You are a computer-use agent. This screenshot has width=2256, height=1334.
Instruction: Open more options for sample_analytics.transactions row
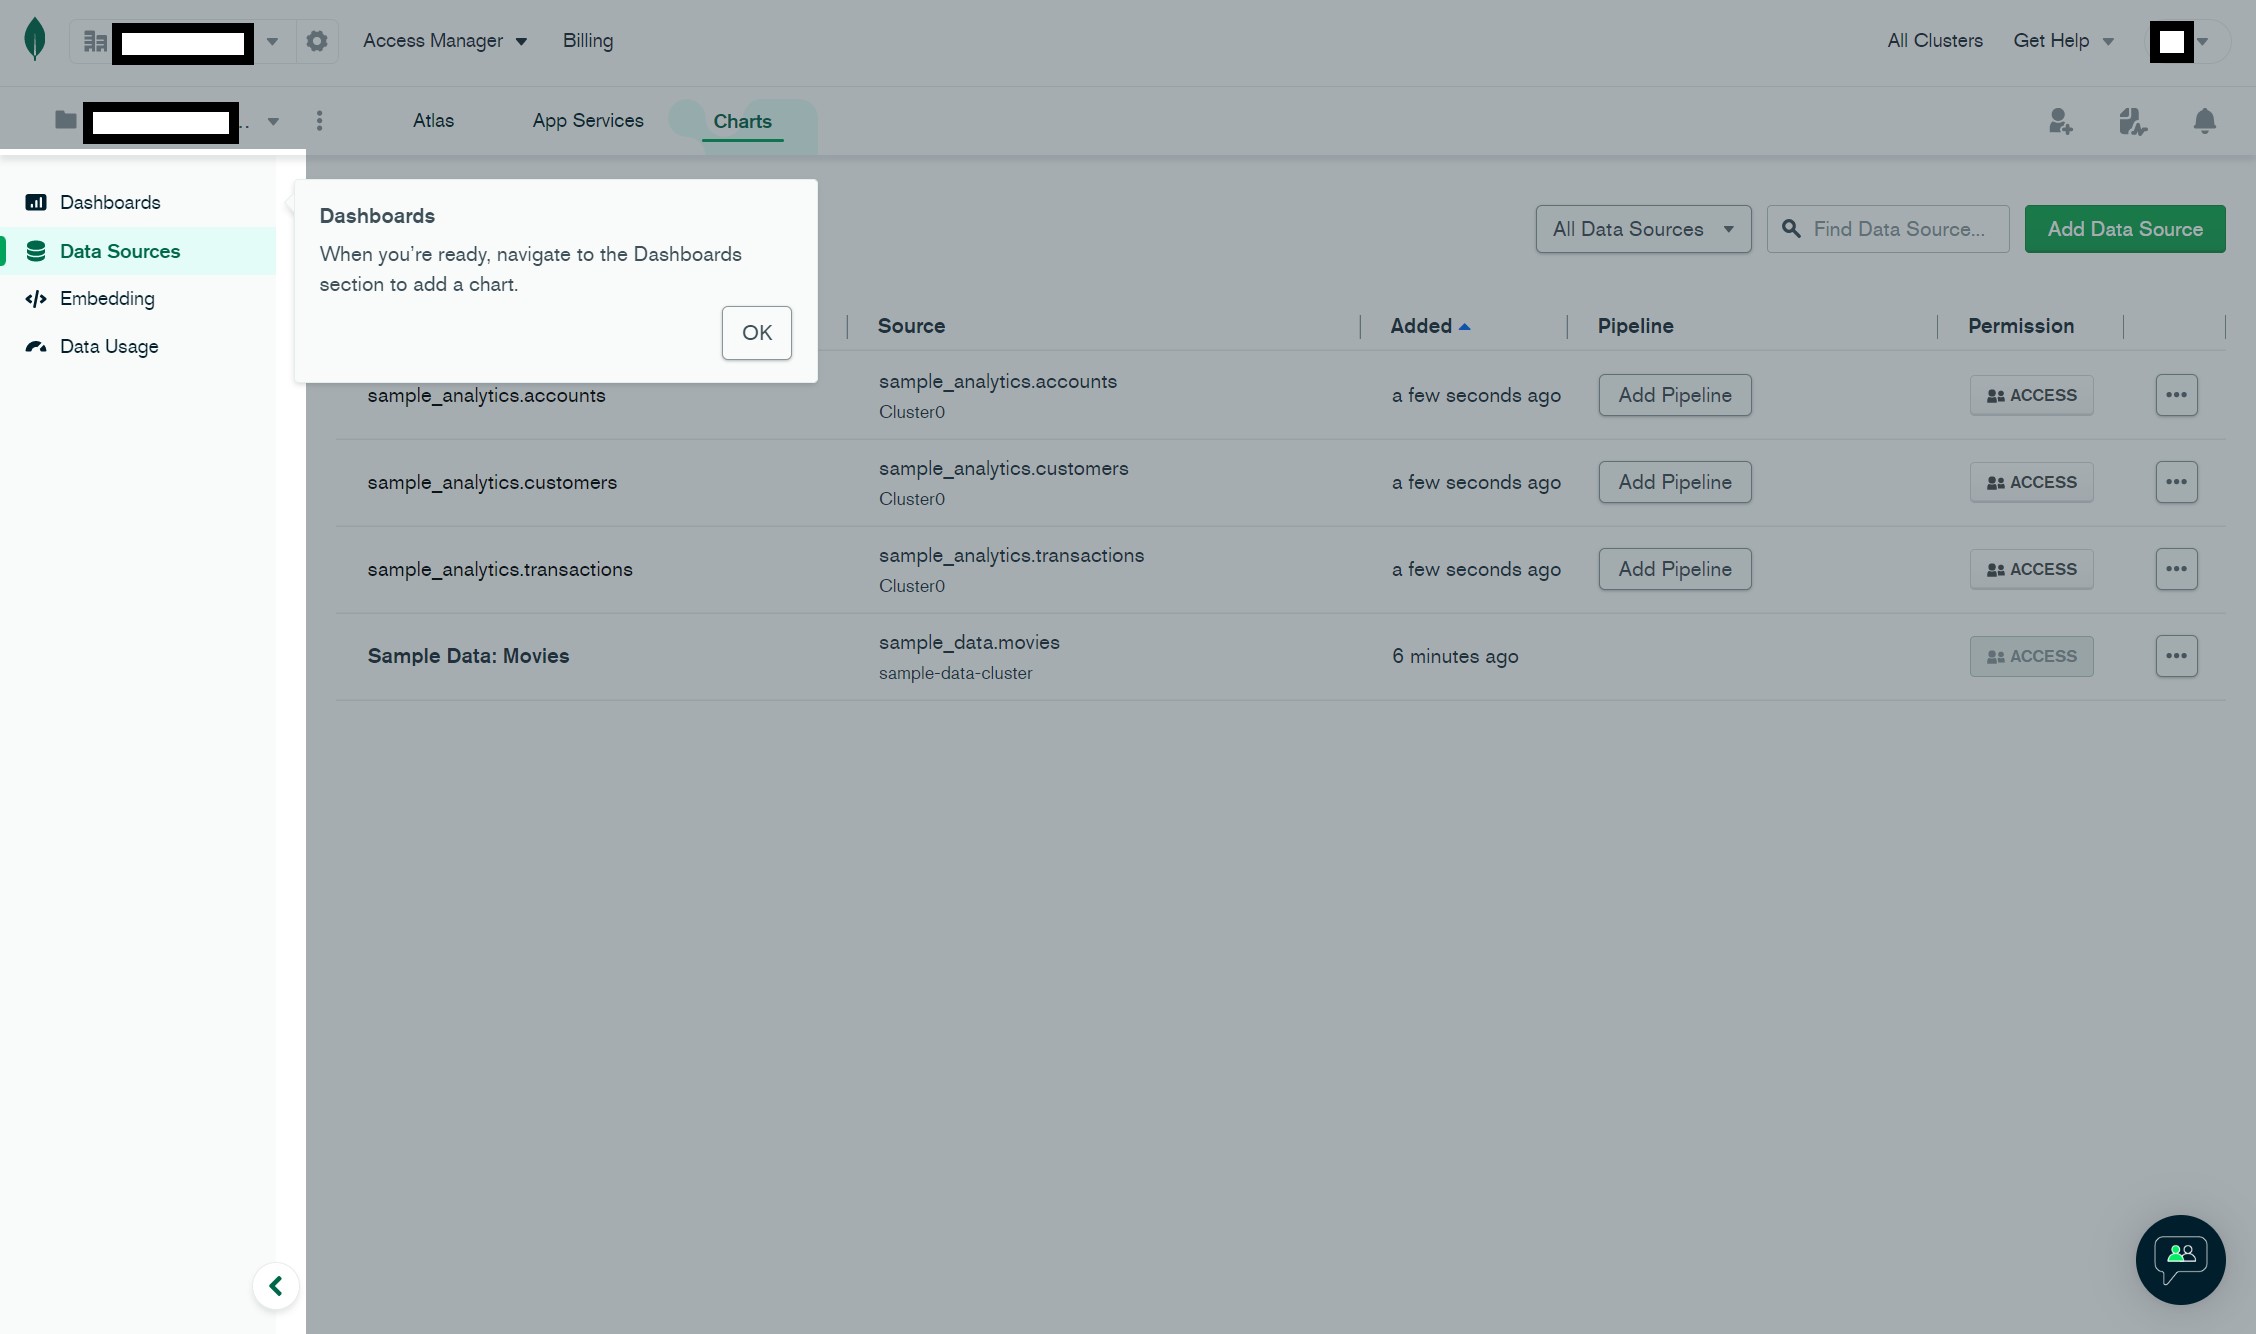point(2176,569)
